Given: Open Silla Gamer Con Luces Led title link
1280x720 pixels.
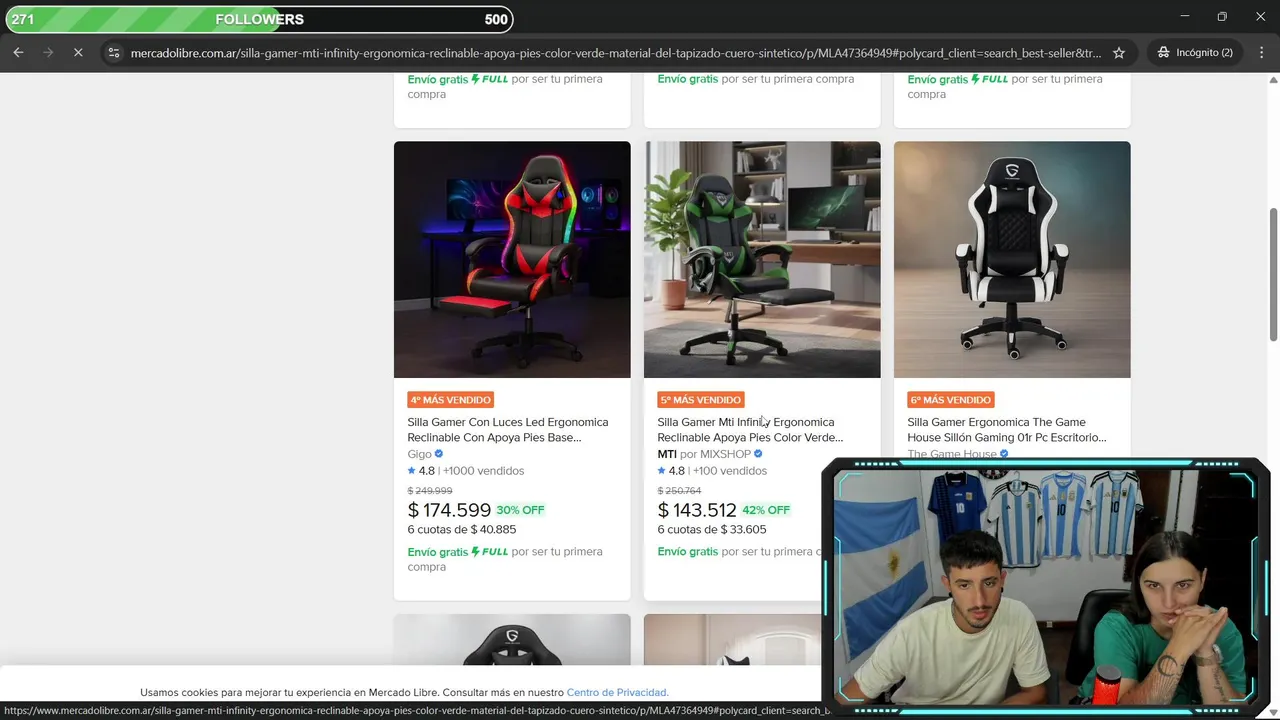Looking at the screenshot, I should click(x=507, y=430).
